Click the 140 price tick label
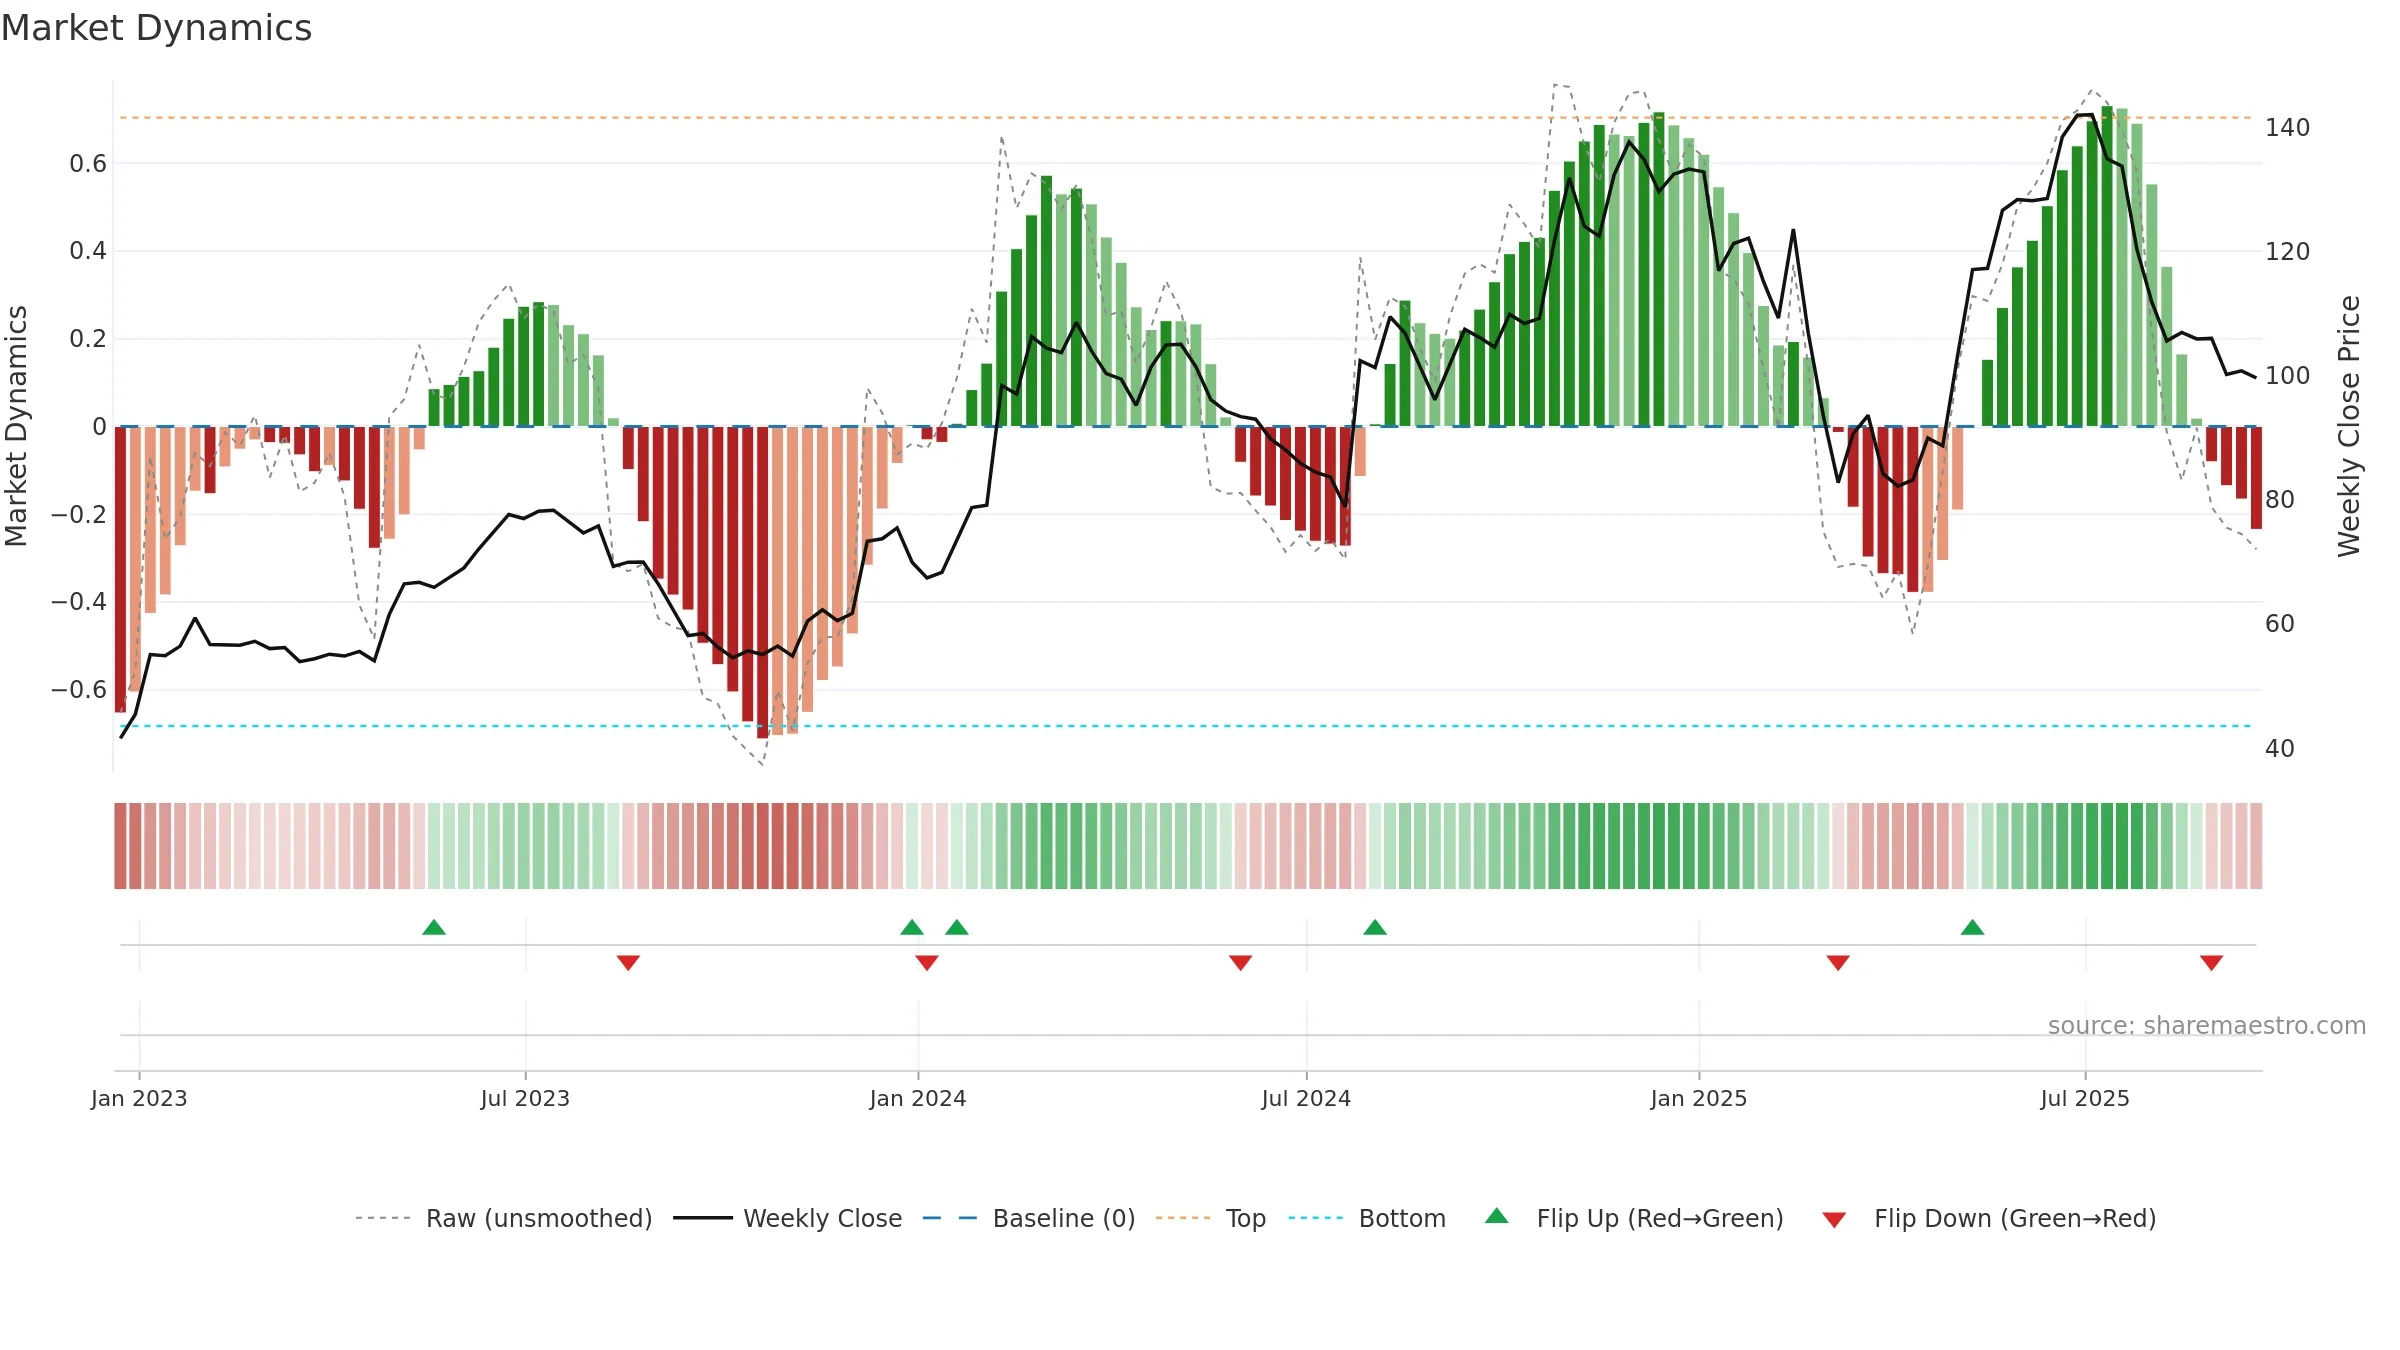Viewport: 2400px width, 1350px height. [2288, 127]
